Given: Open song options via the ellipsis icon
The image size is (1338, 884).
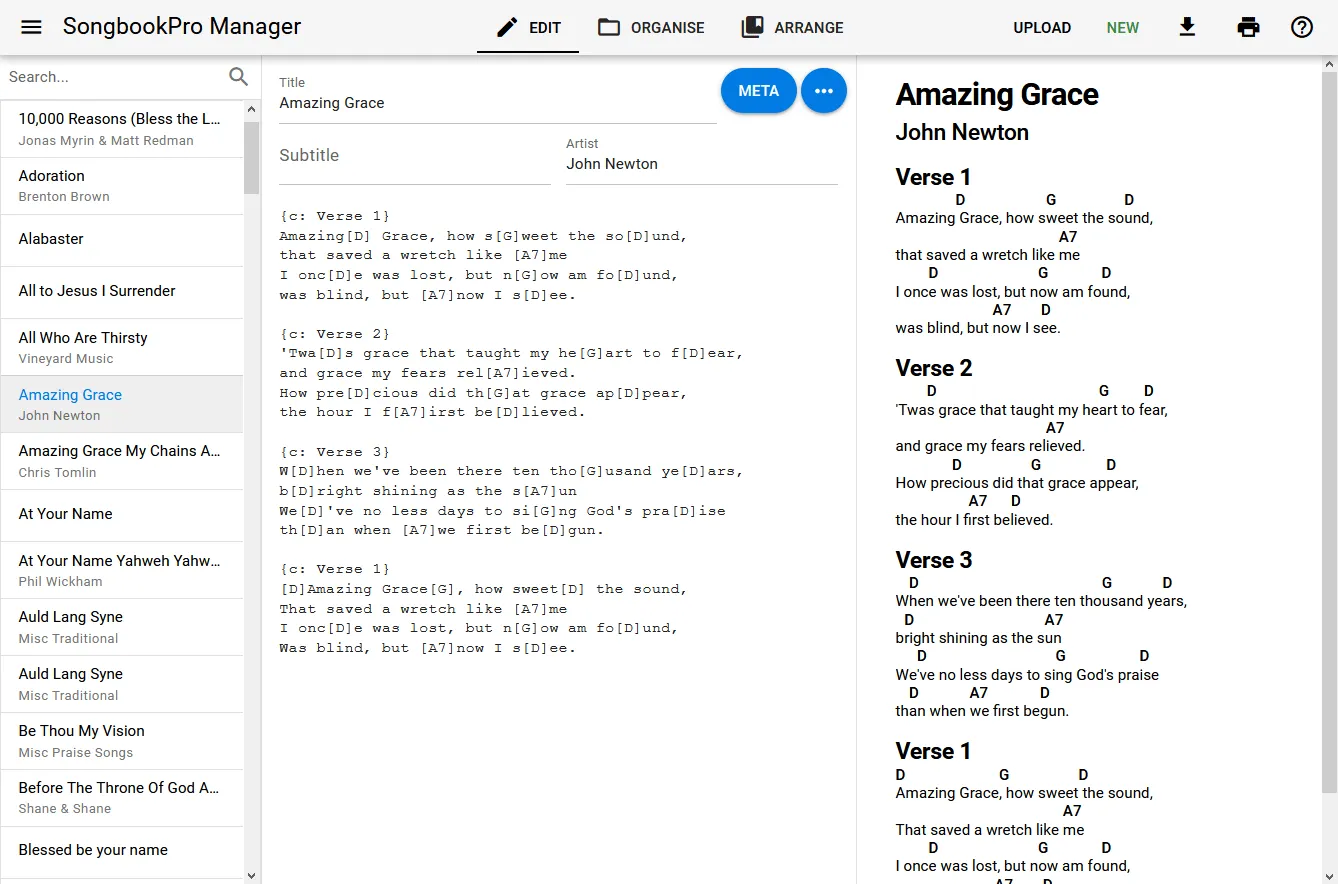Looking at the screenshot, I should pos(823,90).
